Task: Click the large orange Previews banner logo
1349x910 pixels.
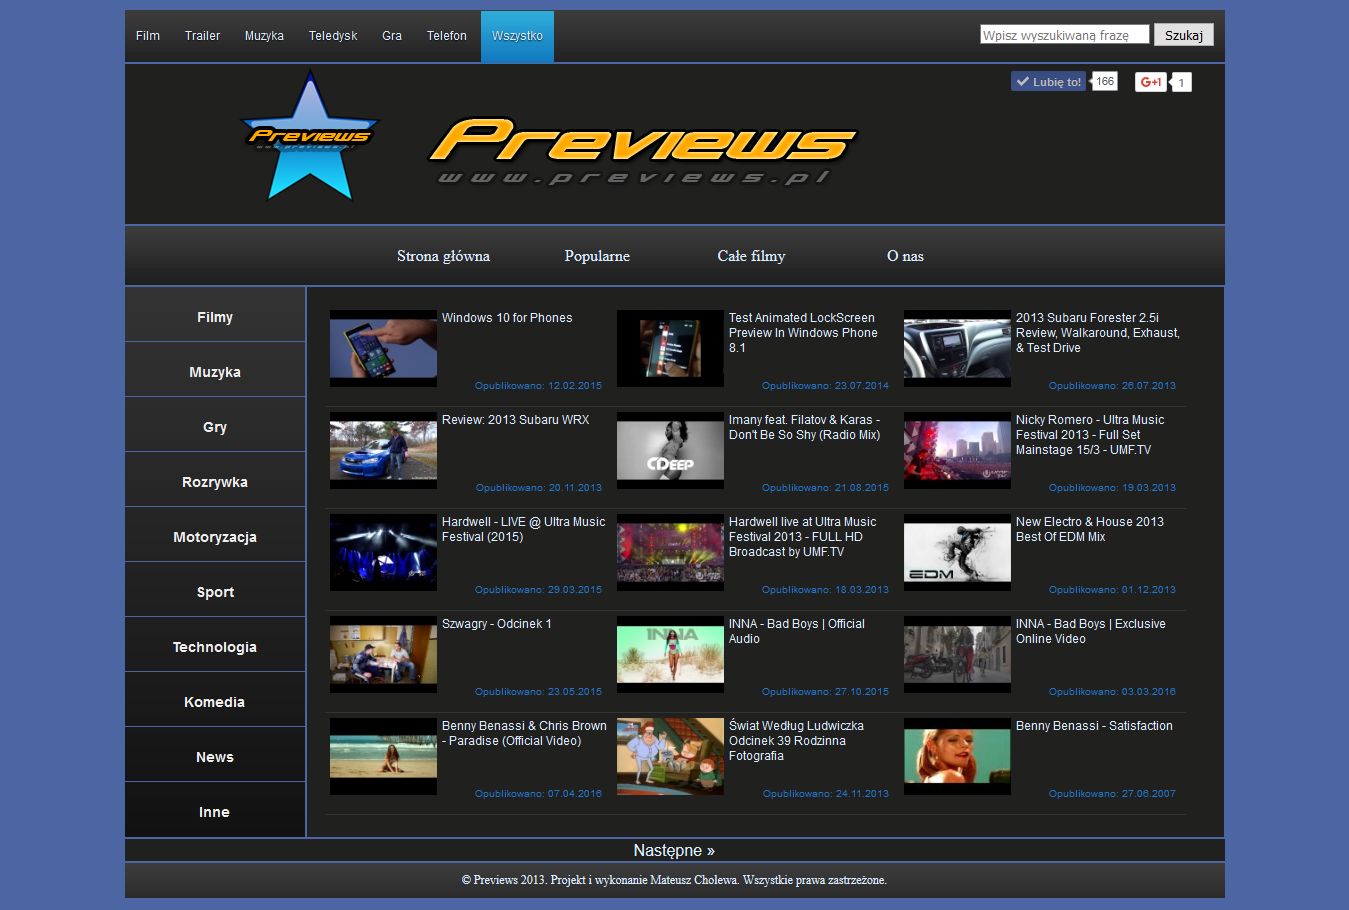Action: click(x=642, y=150)
